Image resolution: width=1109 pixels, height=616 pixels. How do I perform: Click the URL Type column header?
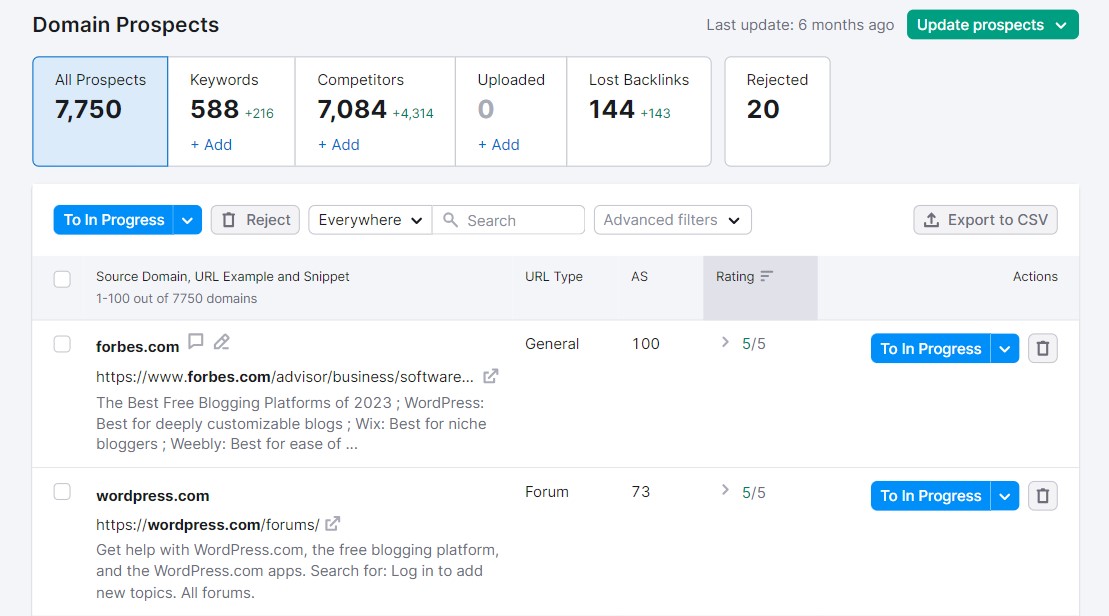point(554,277)
